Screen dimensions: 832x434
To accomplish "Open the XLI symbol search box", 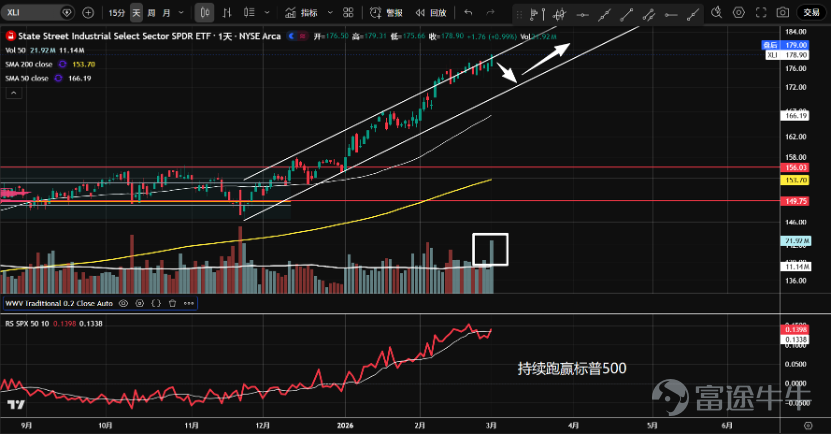I will tap(36, 12).
